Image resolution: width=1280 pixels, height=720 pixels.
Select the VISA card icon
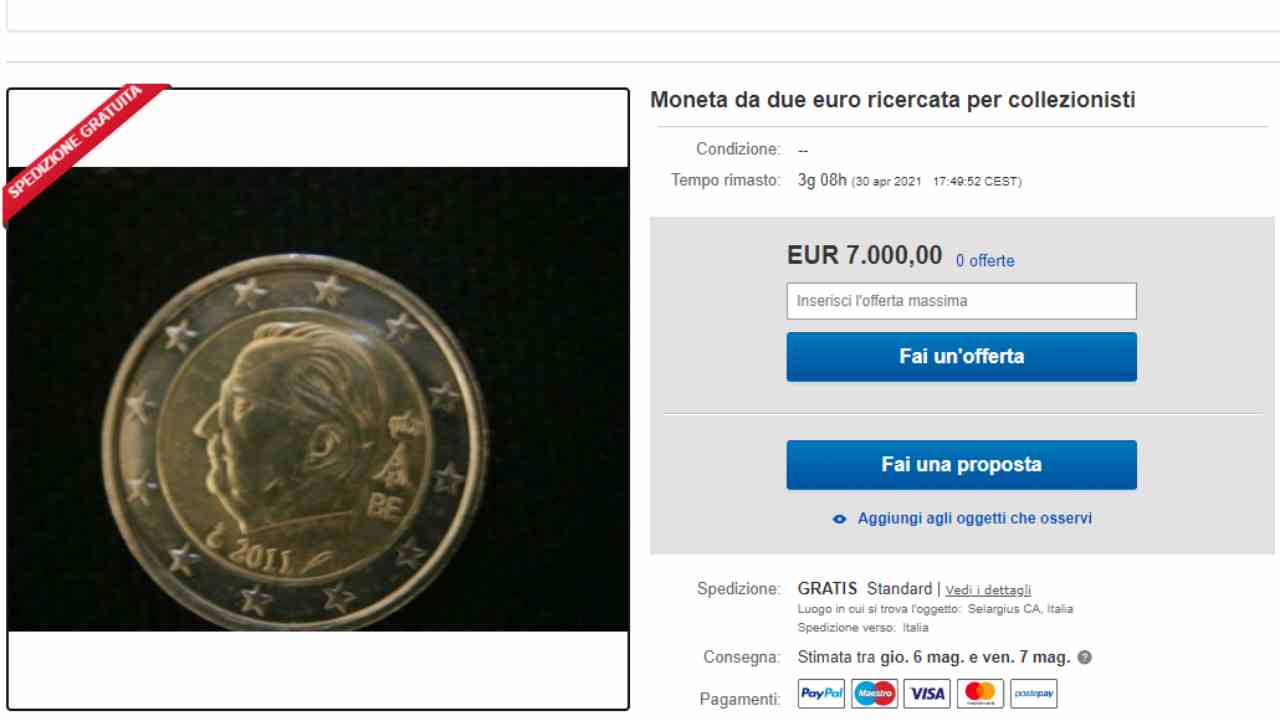click(928, 693)
